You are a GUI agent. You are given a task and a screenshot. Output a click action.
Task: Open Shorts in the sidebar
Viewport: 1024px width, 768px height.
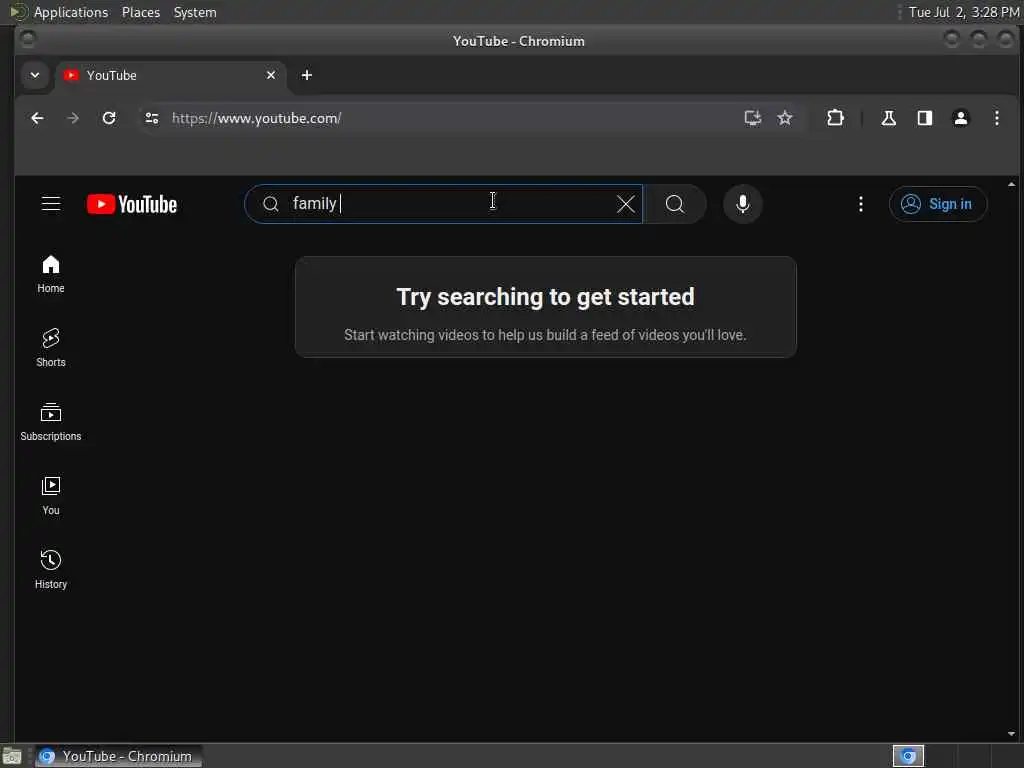51,347
